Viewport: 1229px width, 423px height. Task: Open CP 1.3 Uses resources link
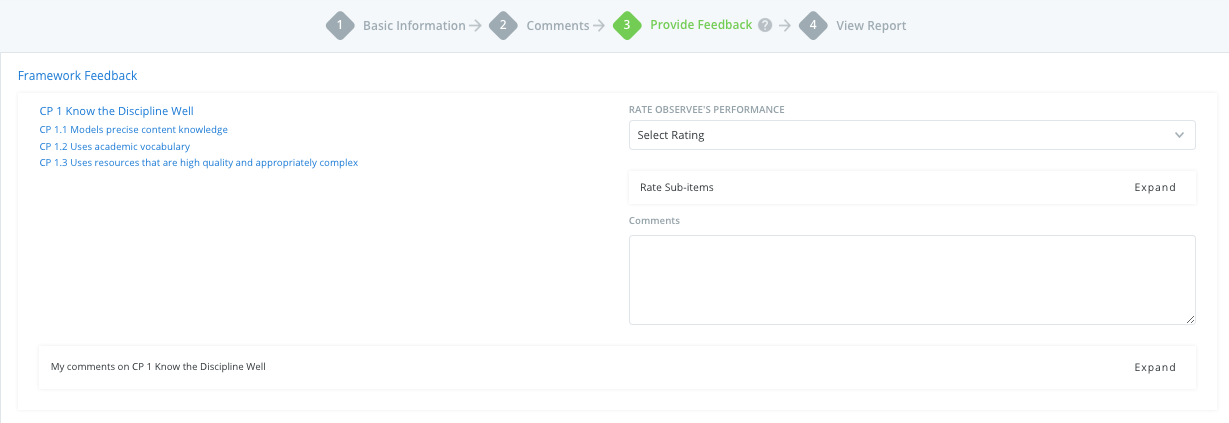pos(199,163)
